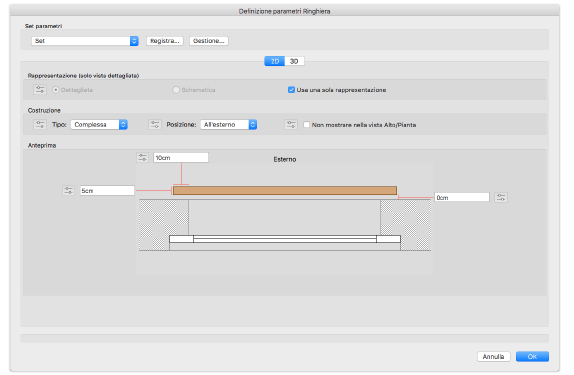Screen dimensions: 574x375
Task: Click the orange railing bar in preview
Action: tap(285, 190)
